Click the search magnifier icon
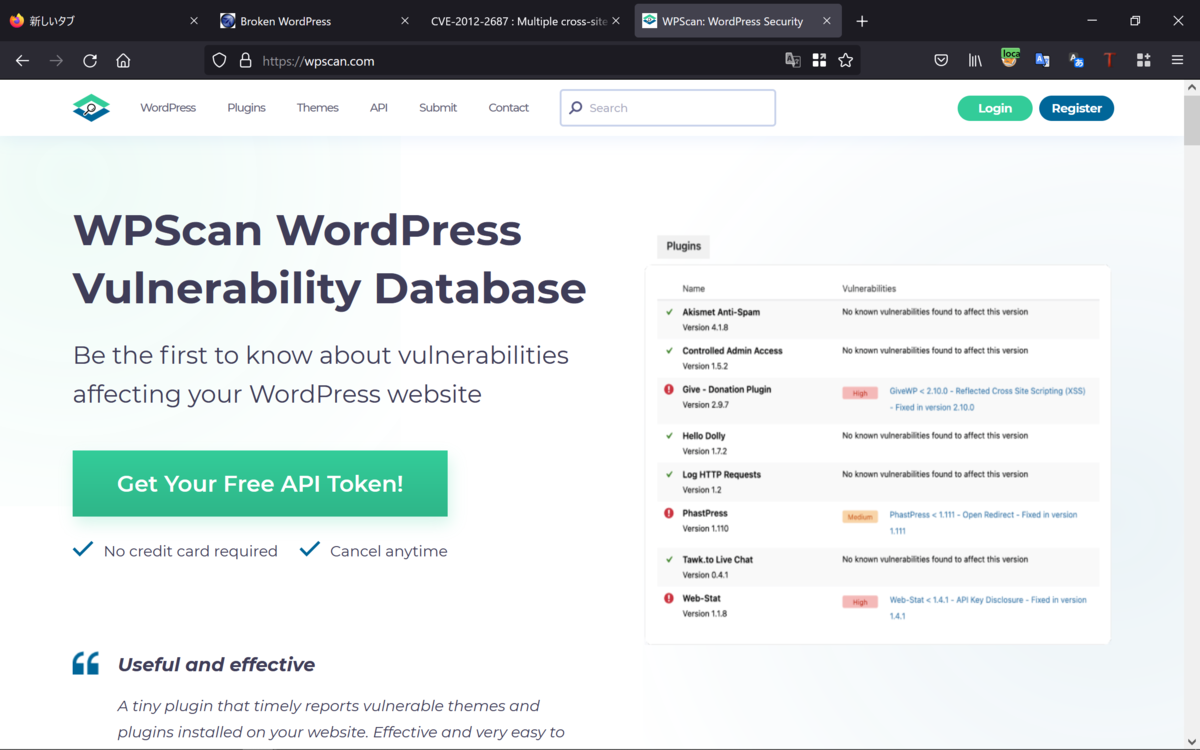Viewport: 1200px width, 750px height. coord(576,108)
